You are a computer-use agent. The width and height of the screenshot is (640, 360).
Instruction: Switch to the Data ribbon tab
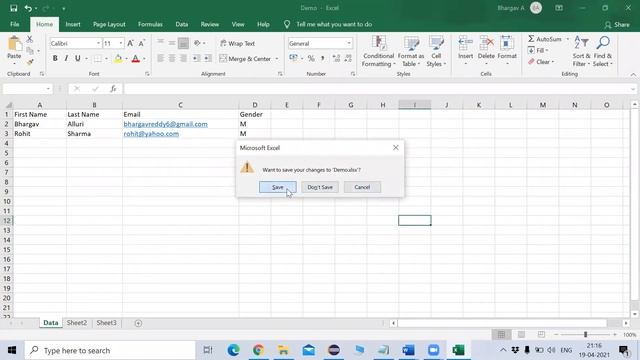182,24
